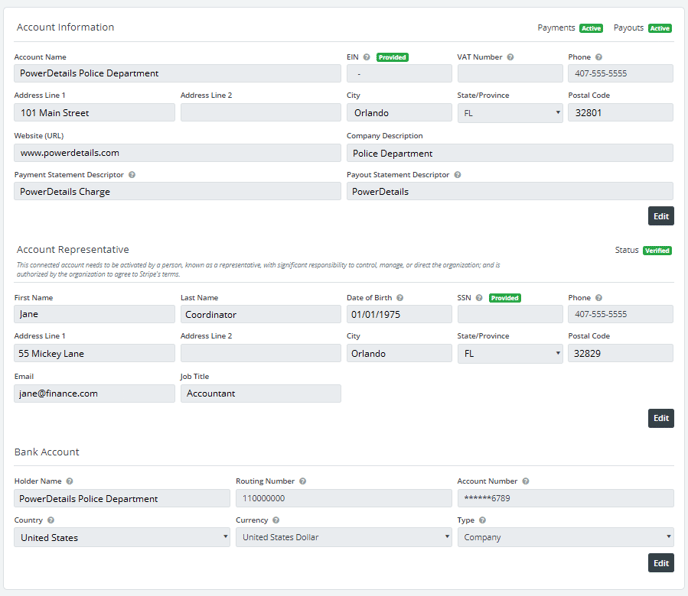Expand the Country dropdown showing United States
The width and height of the screenshot is (688, 596).
(122, 538)
